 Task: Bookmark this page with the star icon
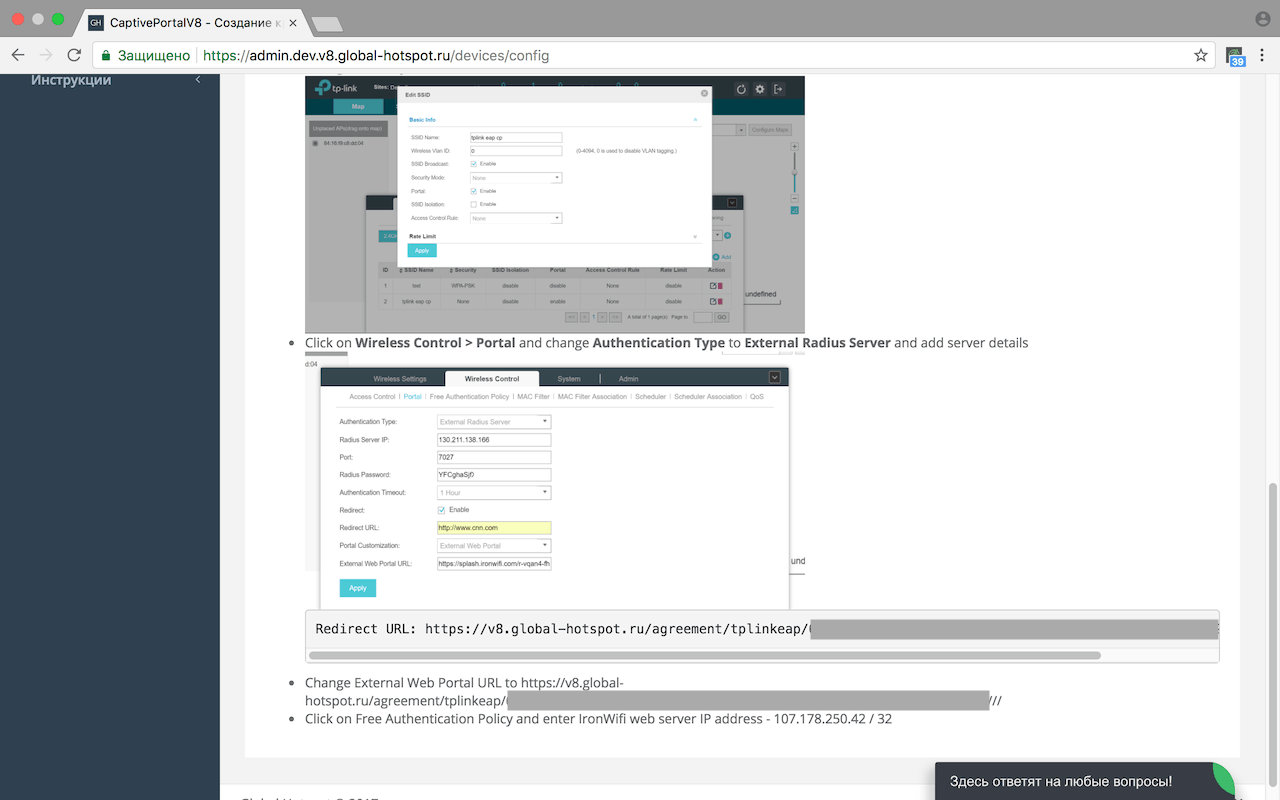click(1201, 56)
